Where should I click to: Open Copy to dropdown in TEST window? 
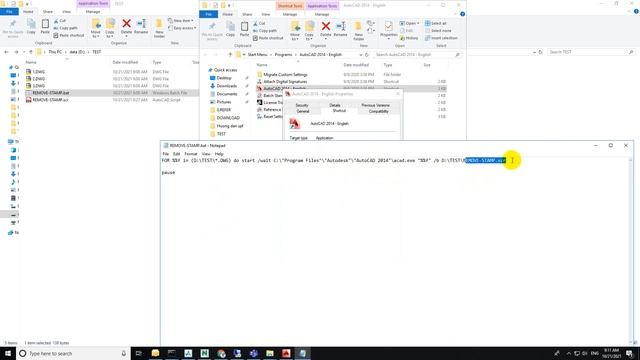point(110,34)
